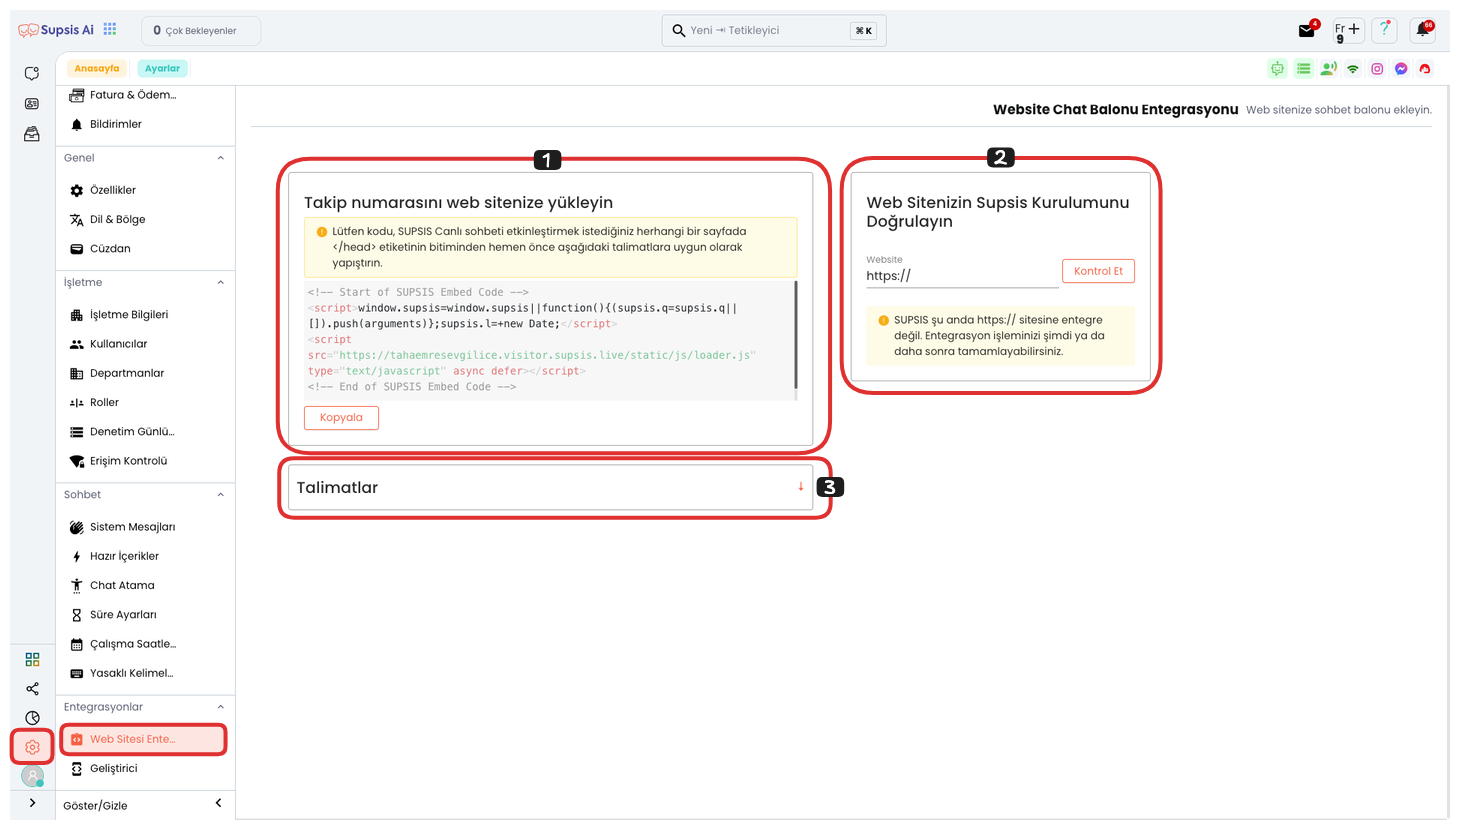Expand the left sidebar with arrow
The image size is (1460, 830).
[32, 803]
